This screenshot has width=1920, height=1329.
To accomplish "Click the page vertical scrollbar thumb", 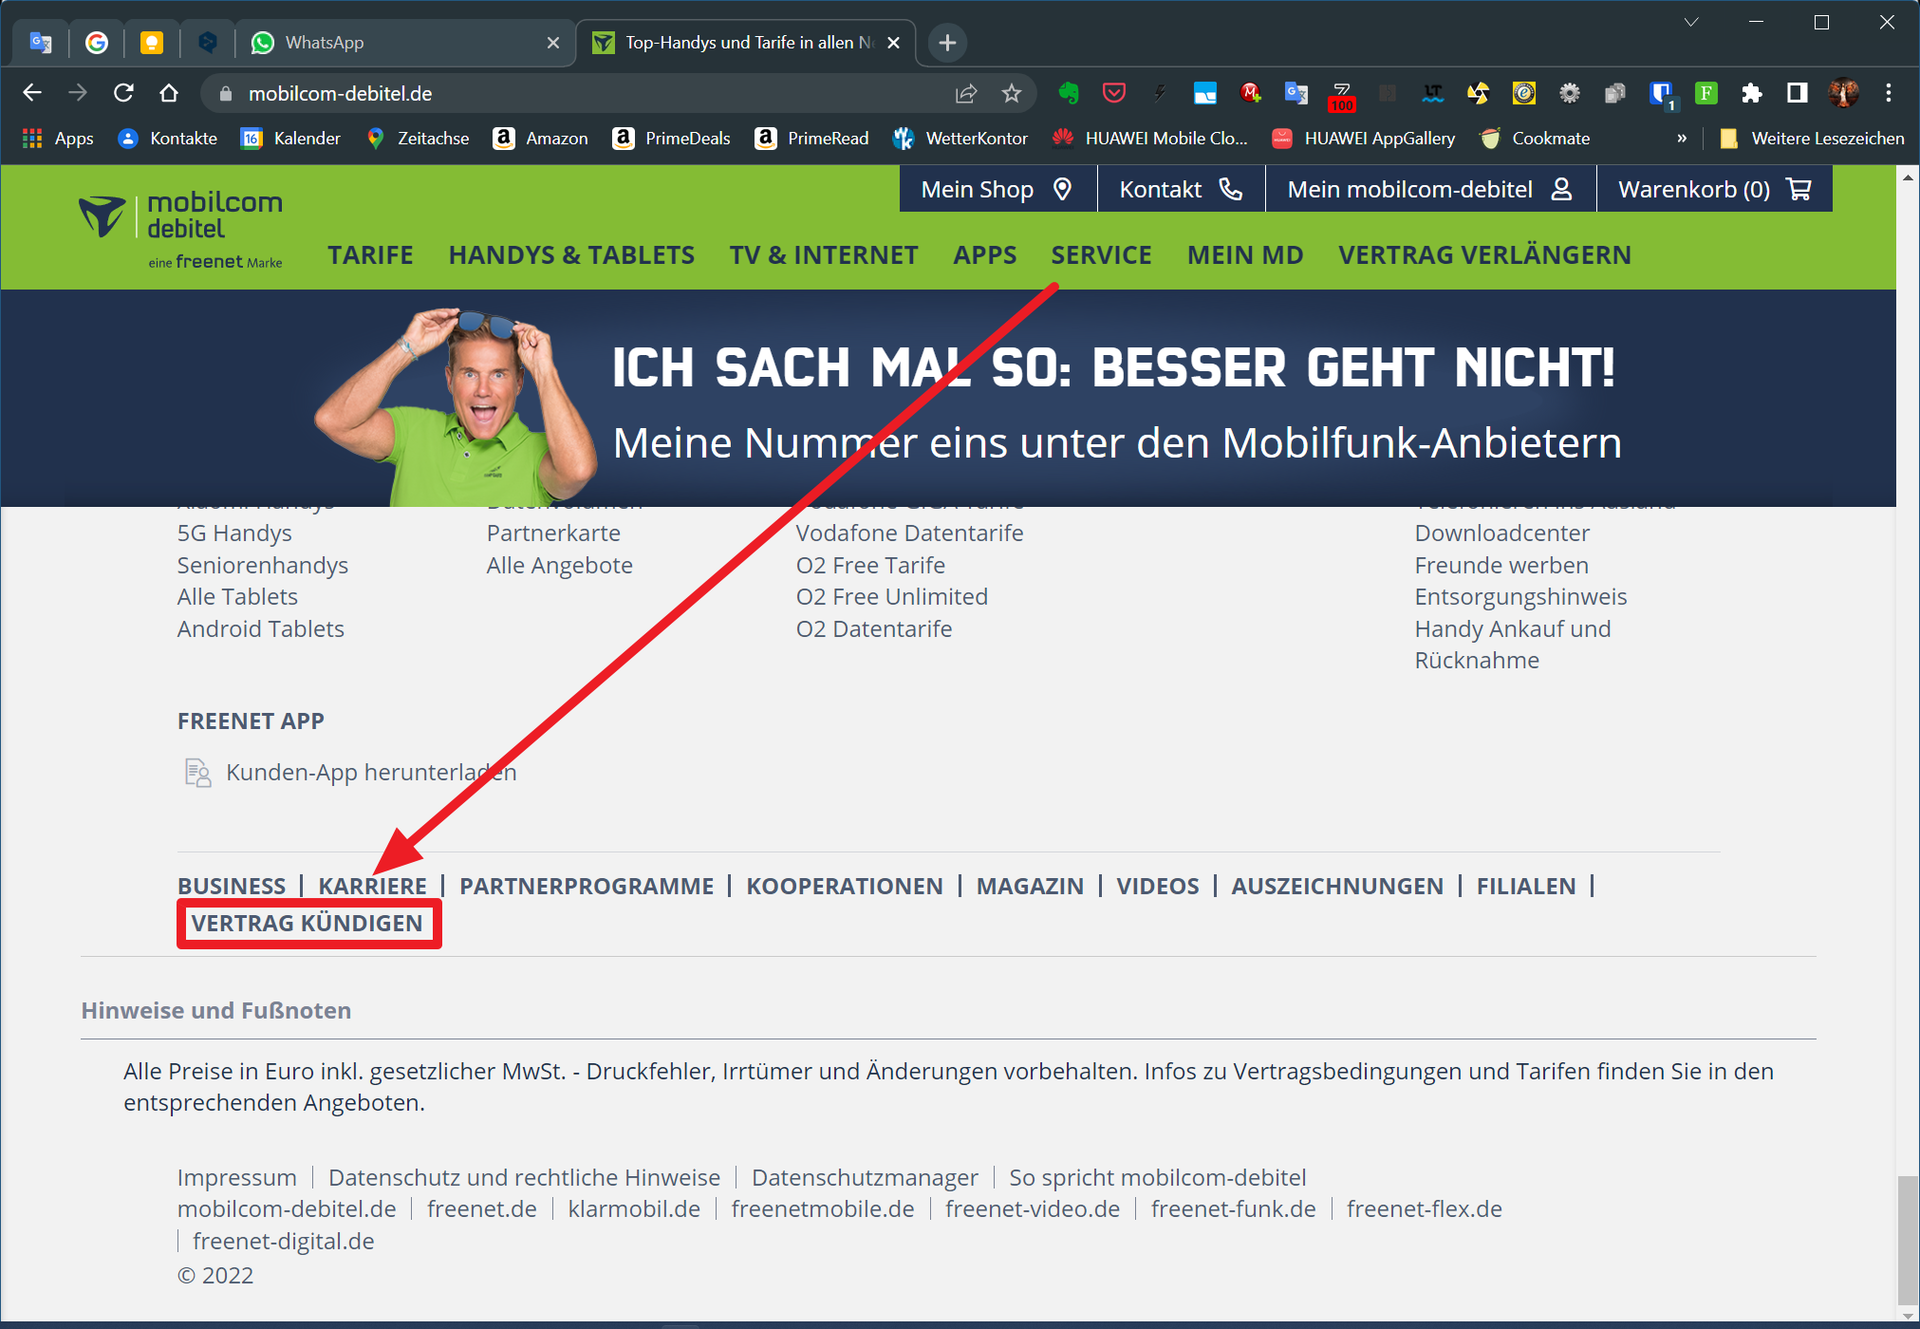I will 1908,1238.
